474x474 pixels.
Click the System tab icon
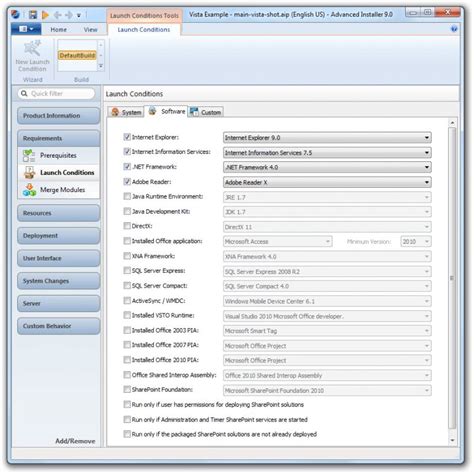coord(115,112)
